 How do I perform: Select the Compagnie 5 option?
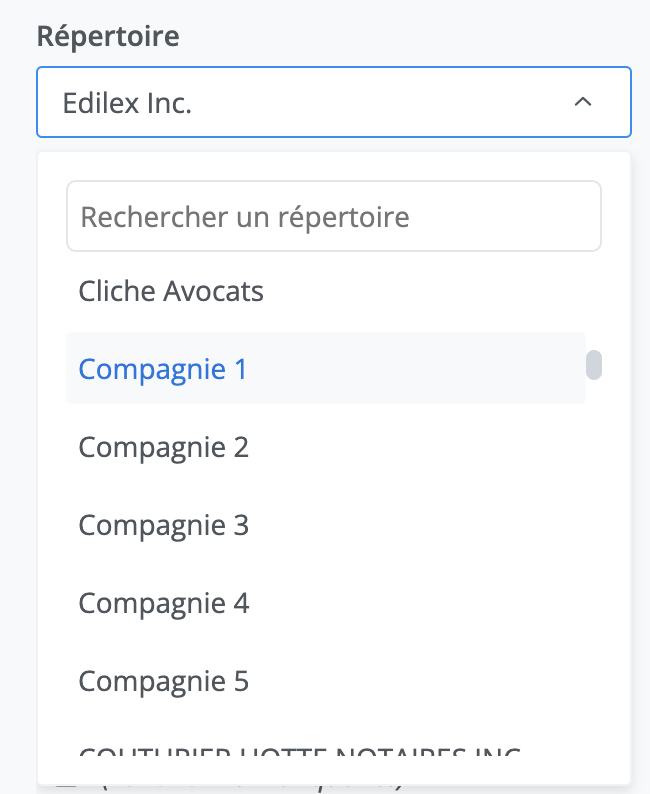(x=164, y=681)
